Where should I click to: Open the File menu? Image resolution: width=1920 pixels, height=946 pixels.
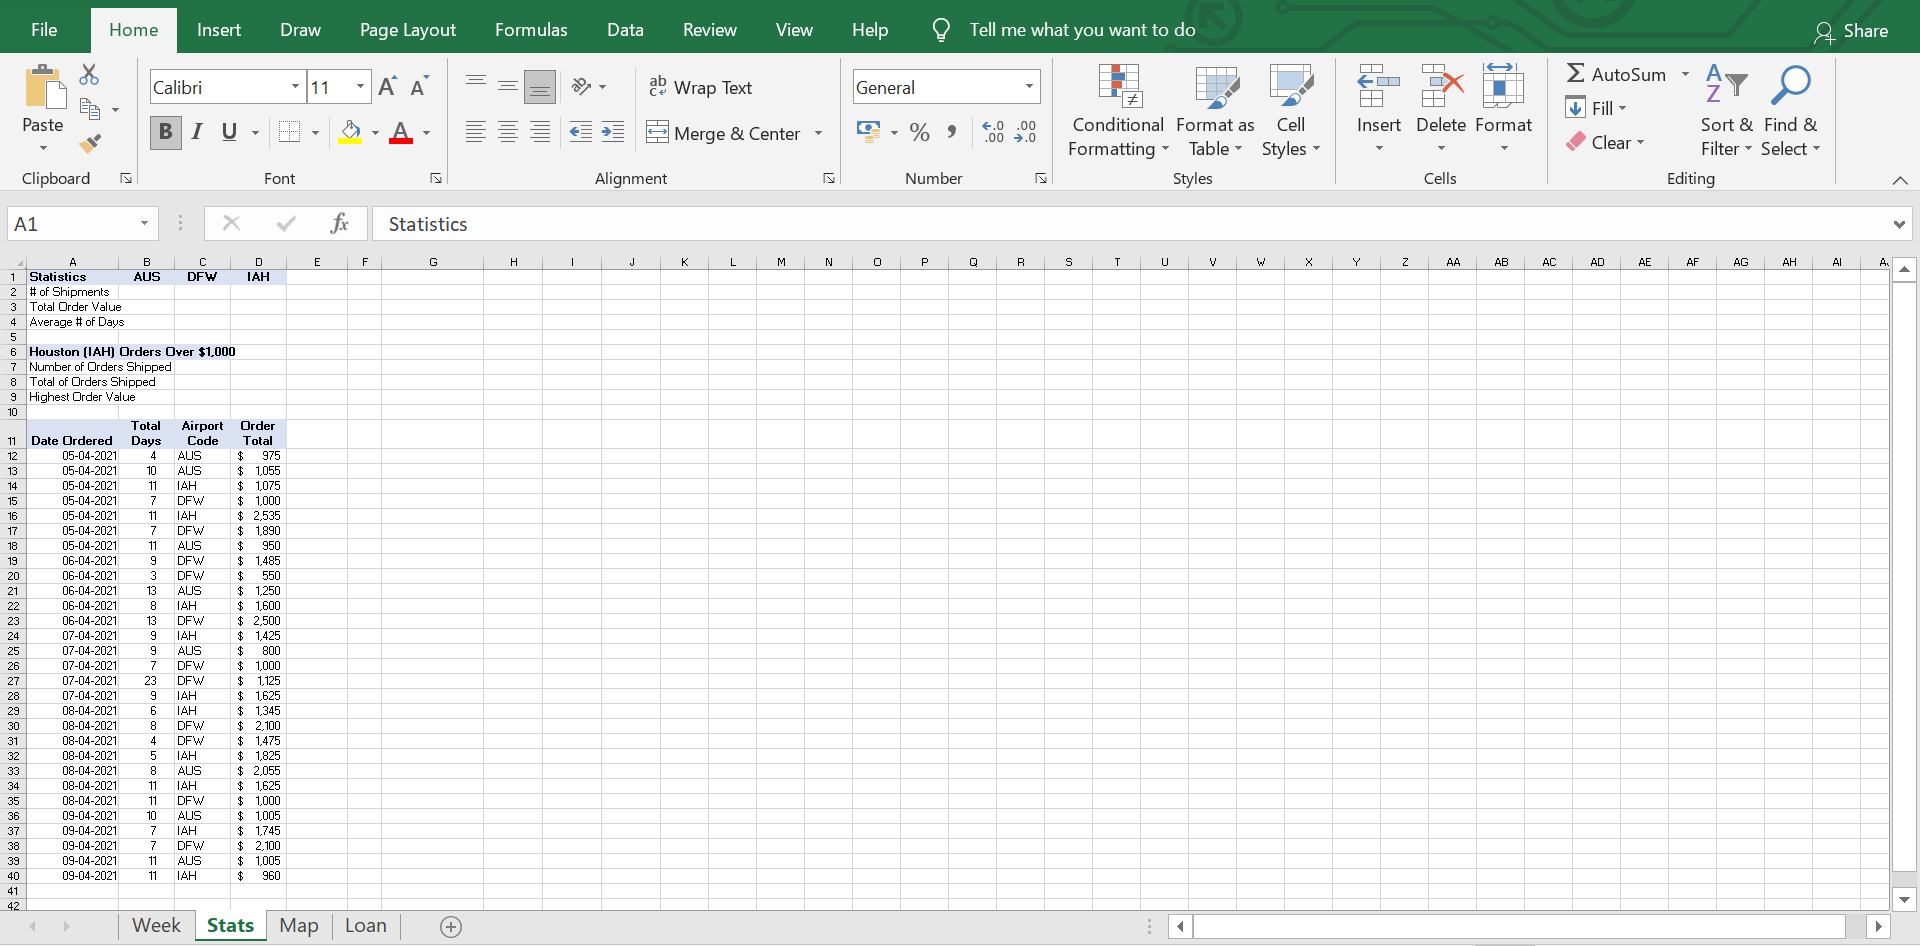(x=44, y=30)
